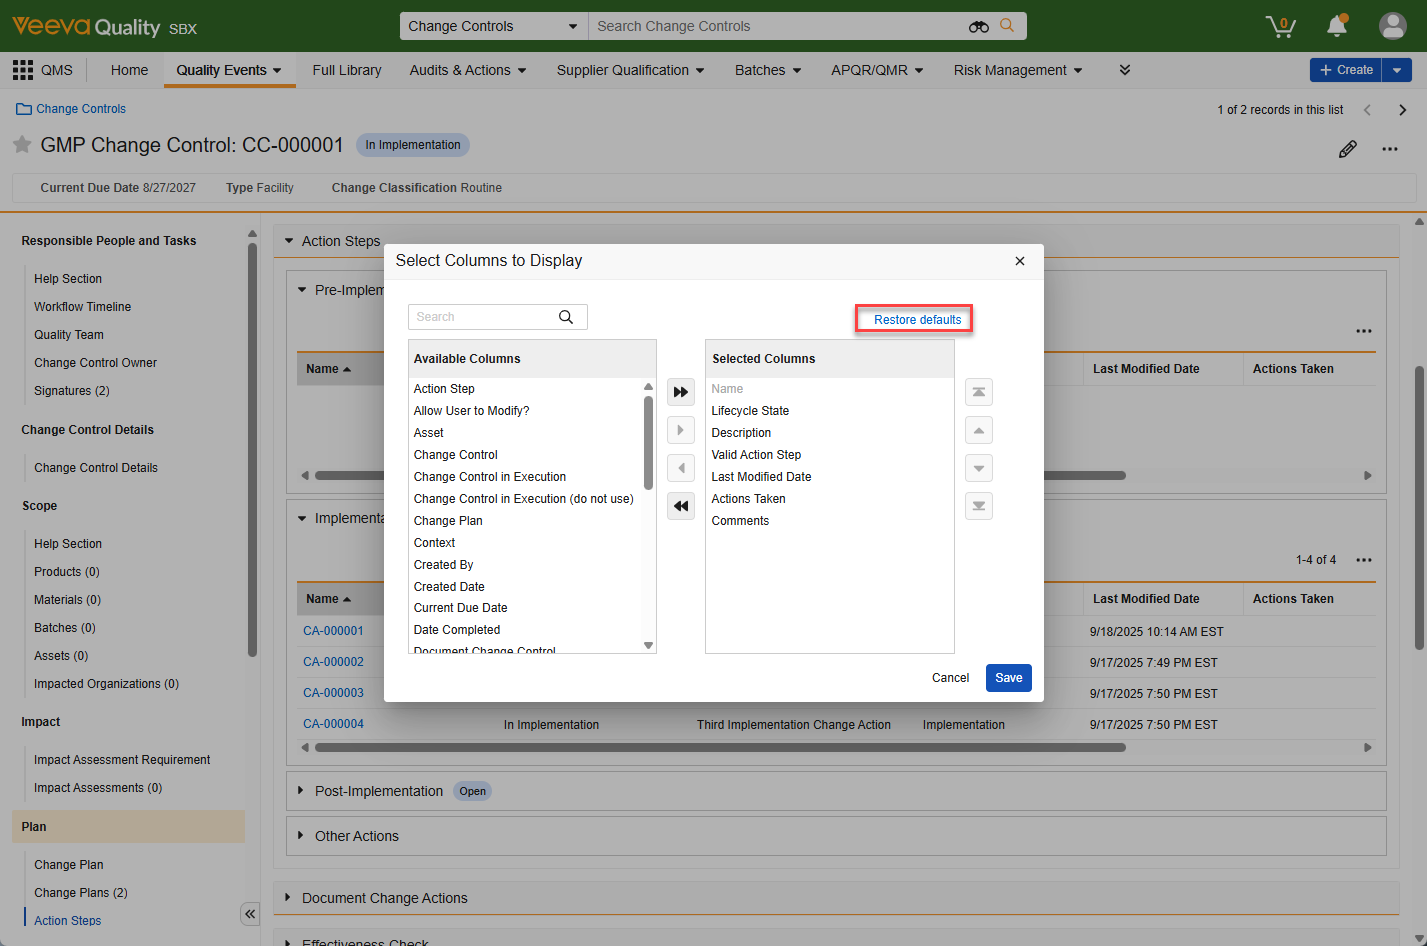Viewport: 1427px width, 946px height.
Task: Open the notifications bell
Action: coord(1336,26)
